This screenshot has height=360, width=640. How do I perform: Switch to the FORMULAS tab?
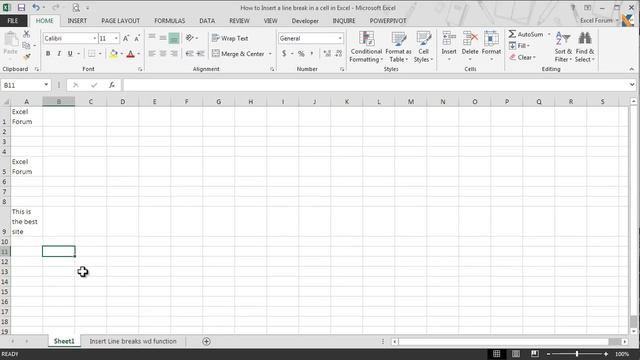(x=169, y=21)
